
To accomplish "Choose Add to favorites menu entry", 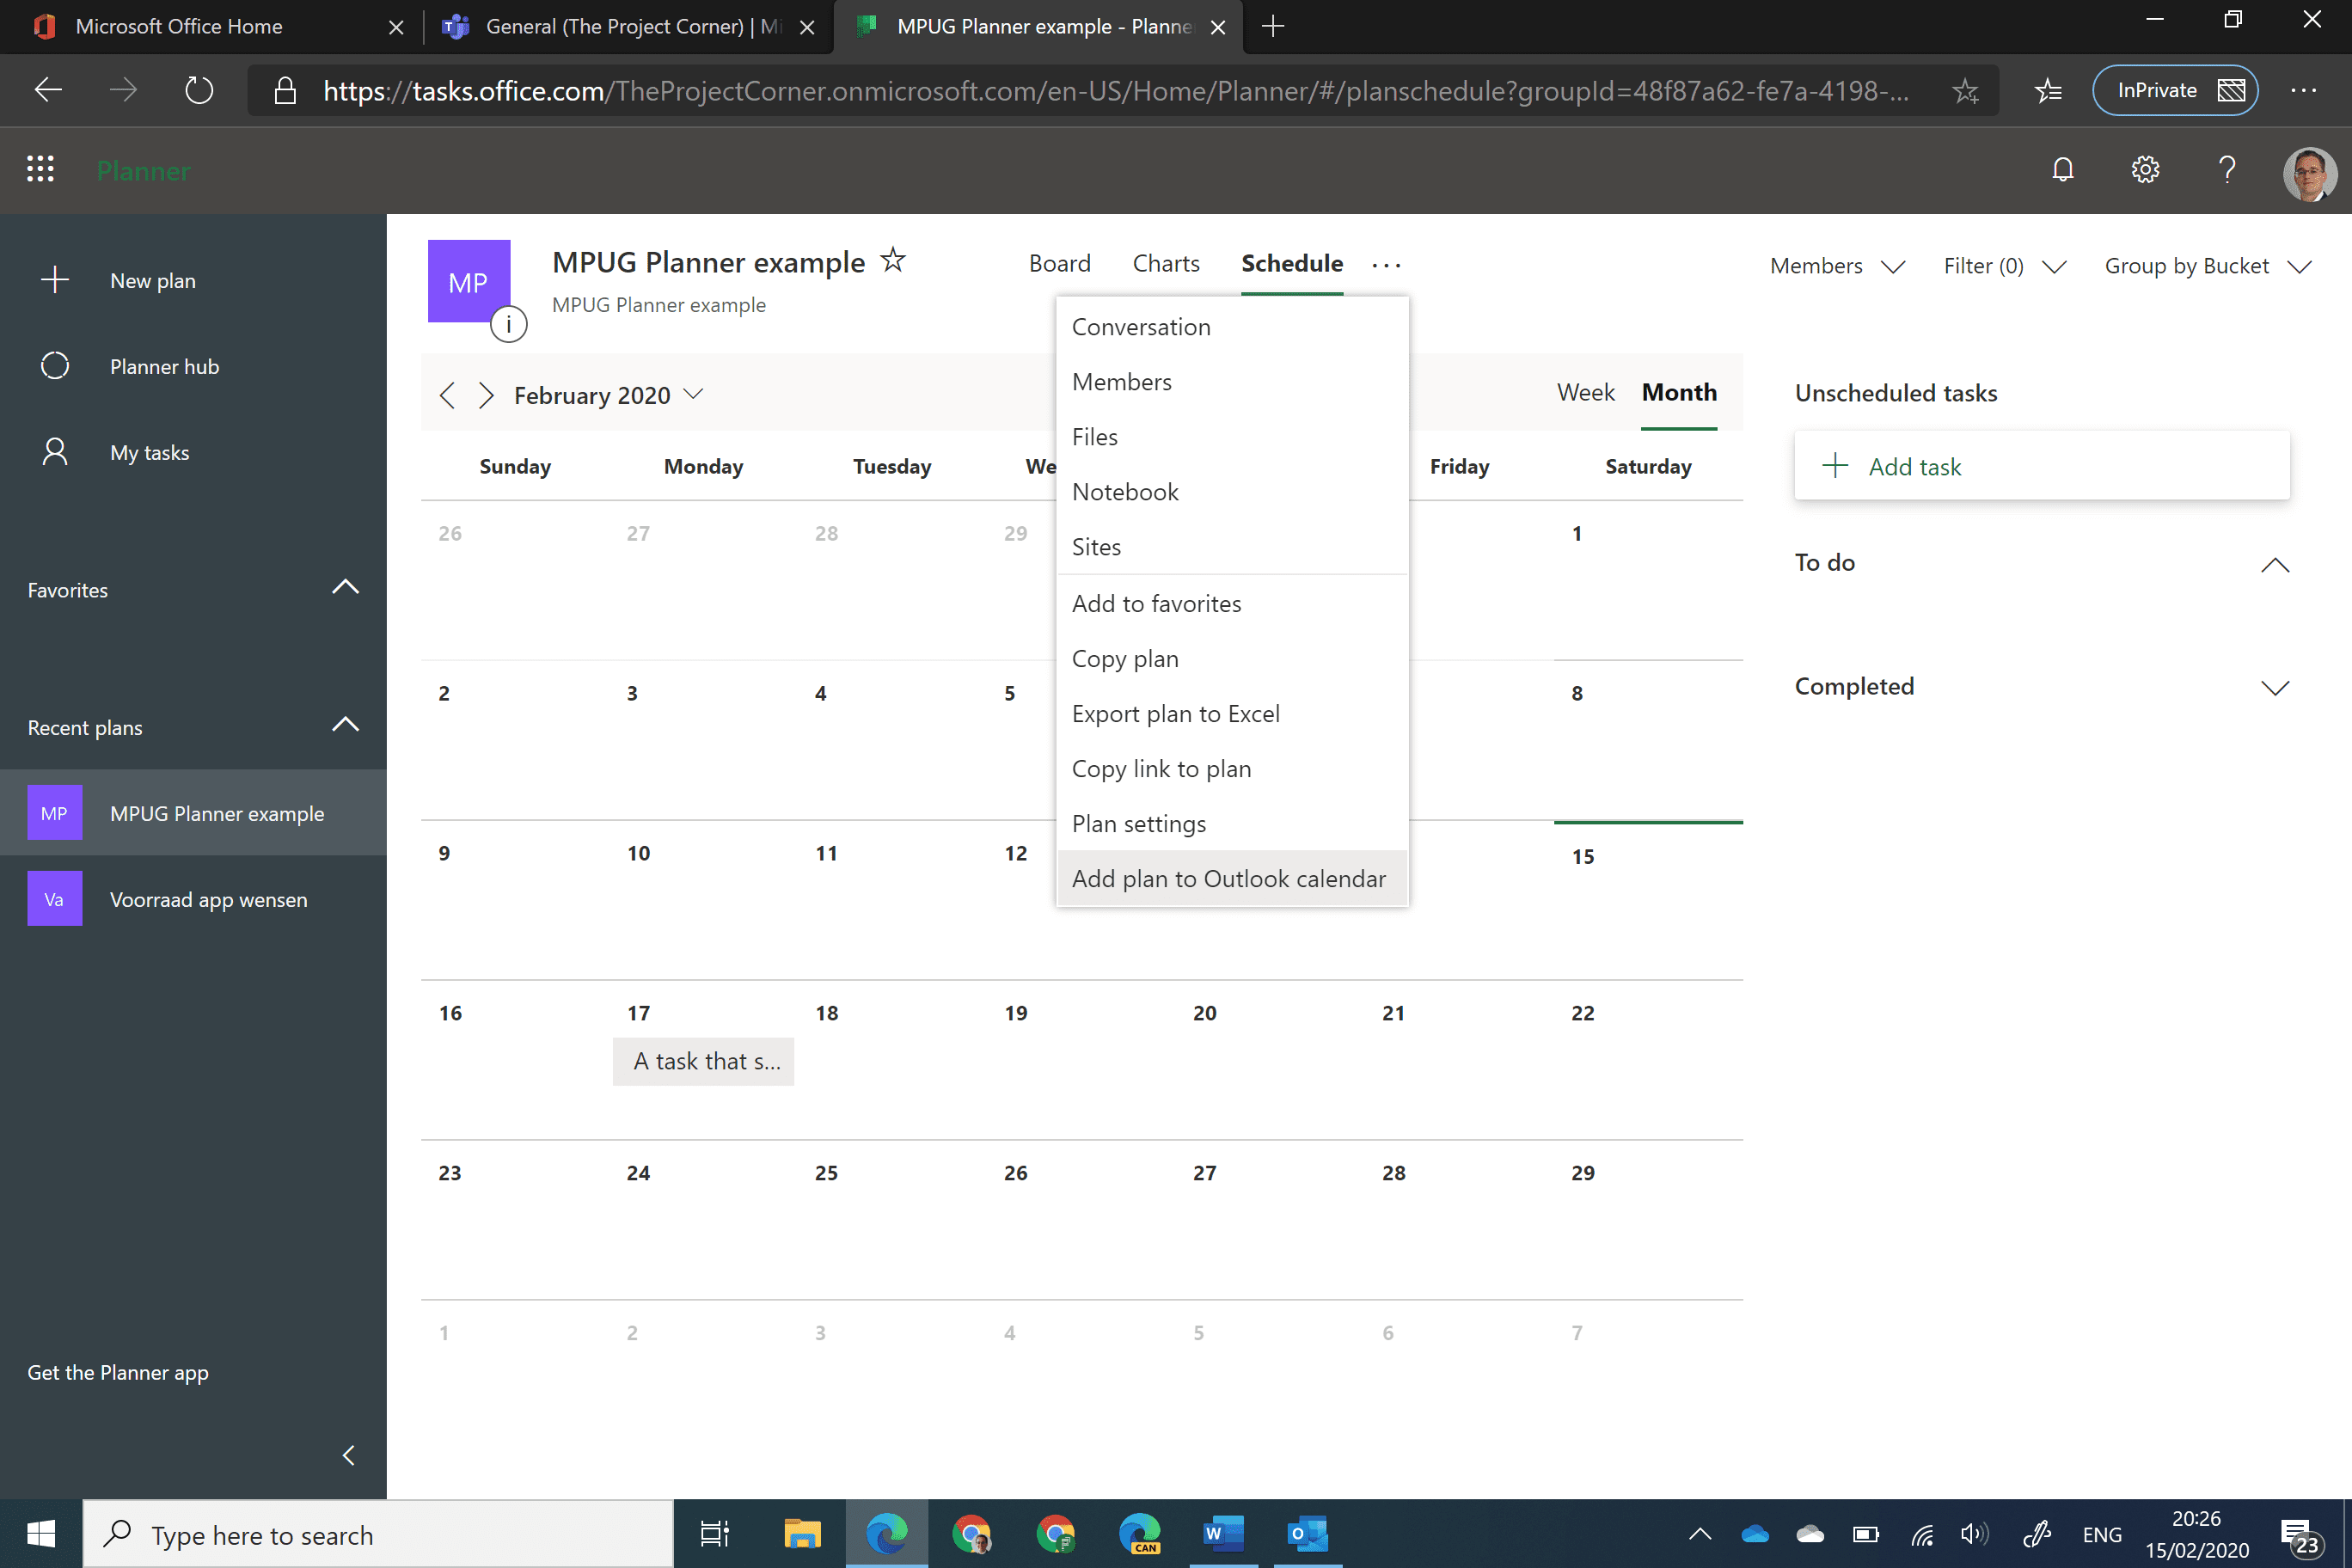I will click(x=1232, y=604).
